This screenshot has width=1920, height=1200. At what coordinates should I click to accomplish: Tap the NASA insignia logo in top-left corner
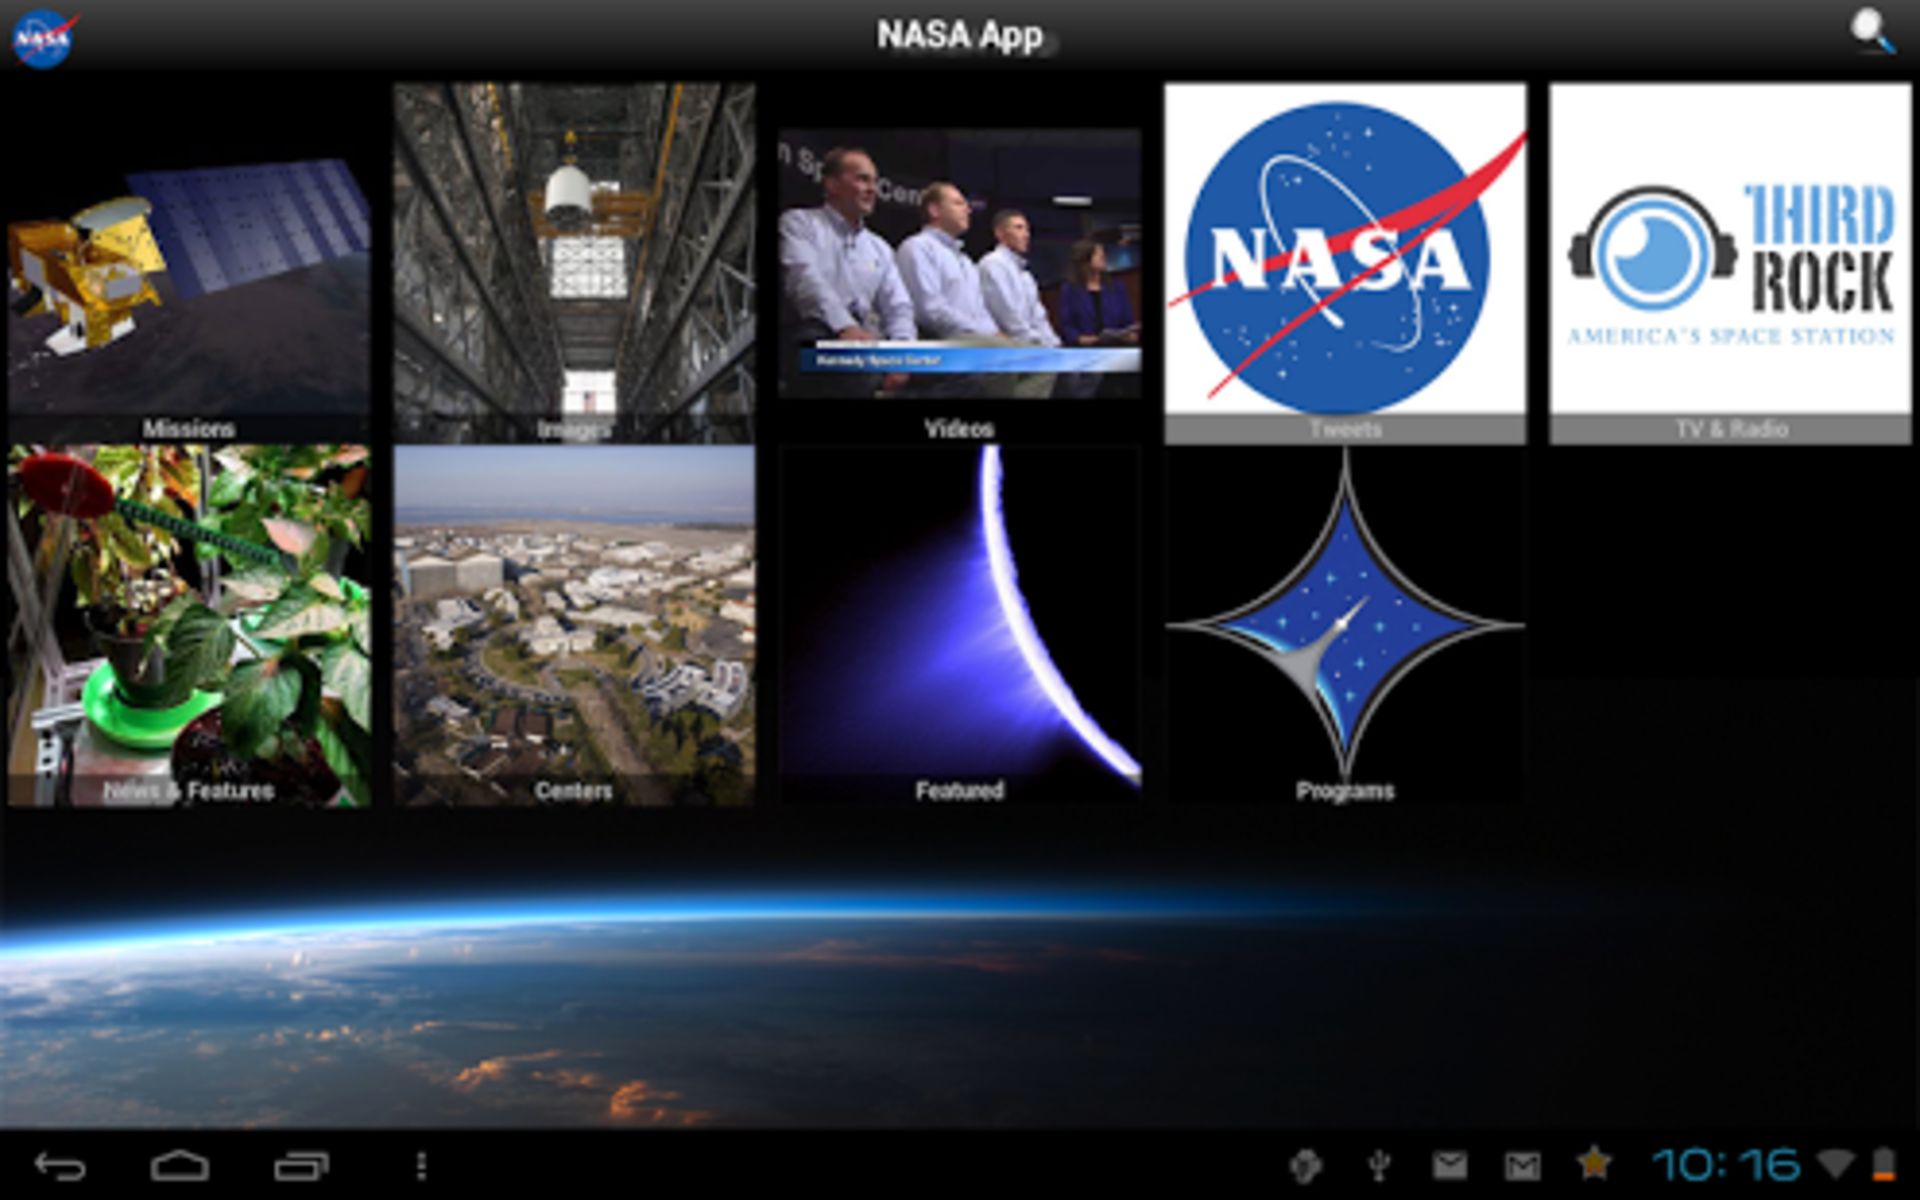(x=44, y=33)
